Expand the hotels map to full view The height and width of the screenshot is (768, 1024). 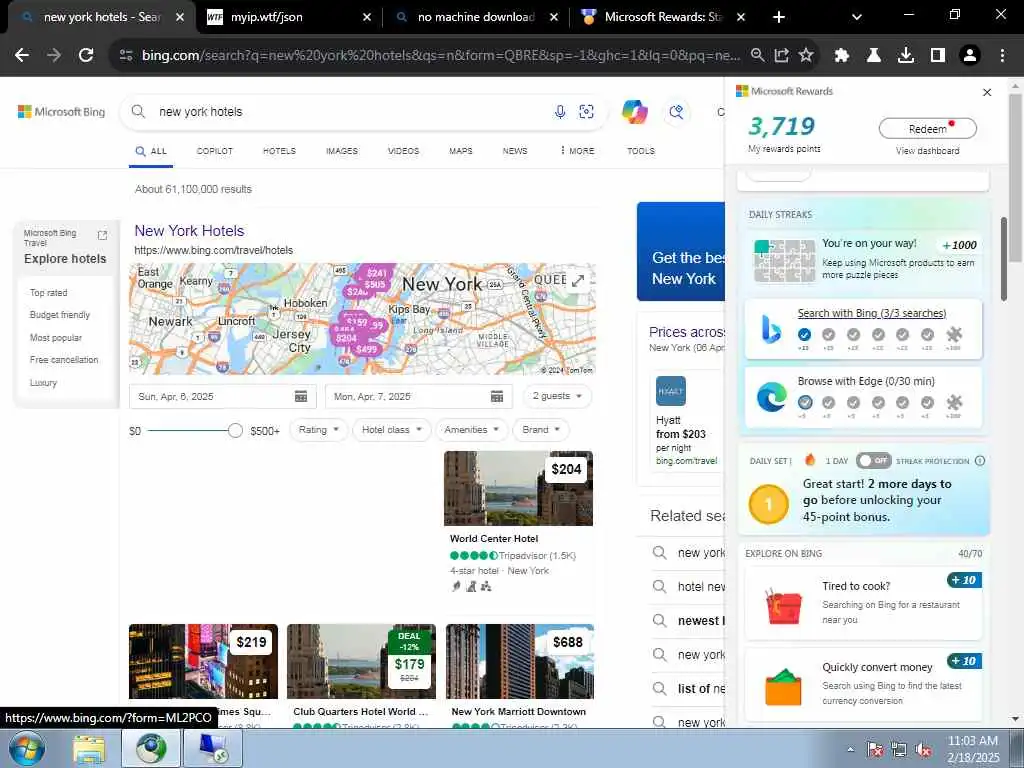coord(578,281)
